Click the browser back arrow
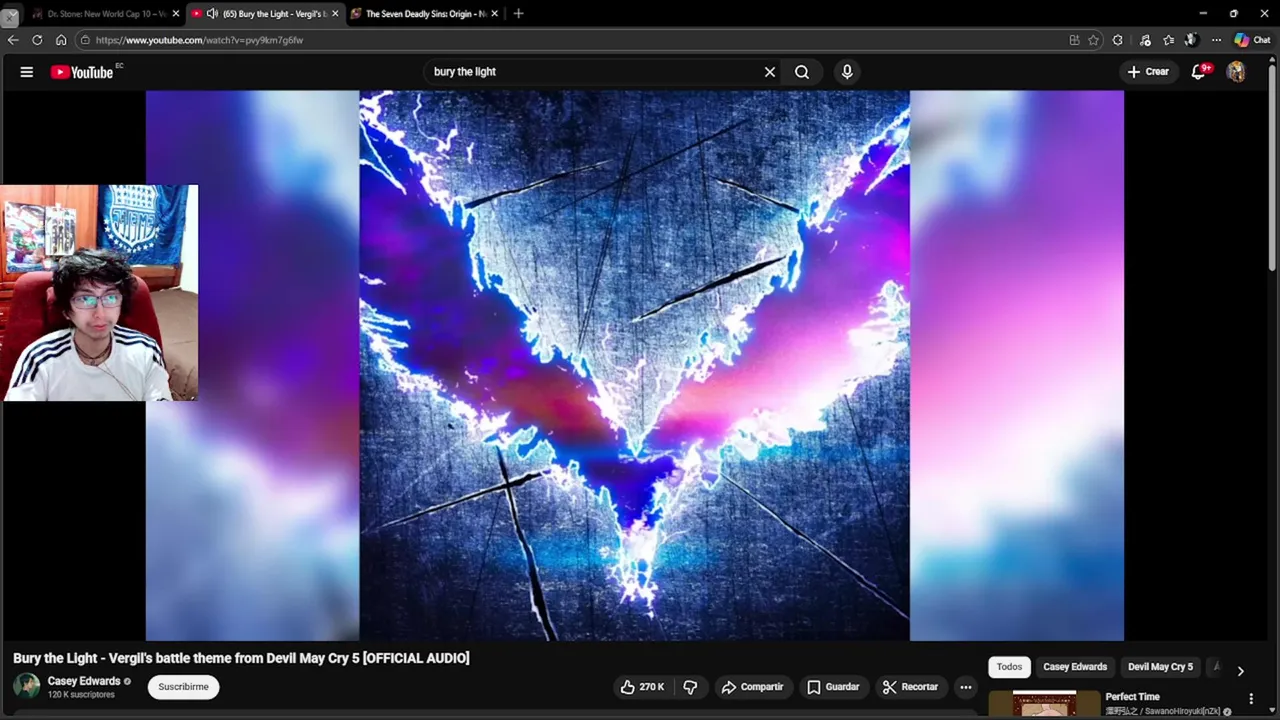 (x=13, y=40)
